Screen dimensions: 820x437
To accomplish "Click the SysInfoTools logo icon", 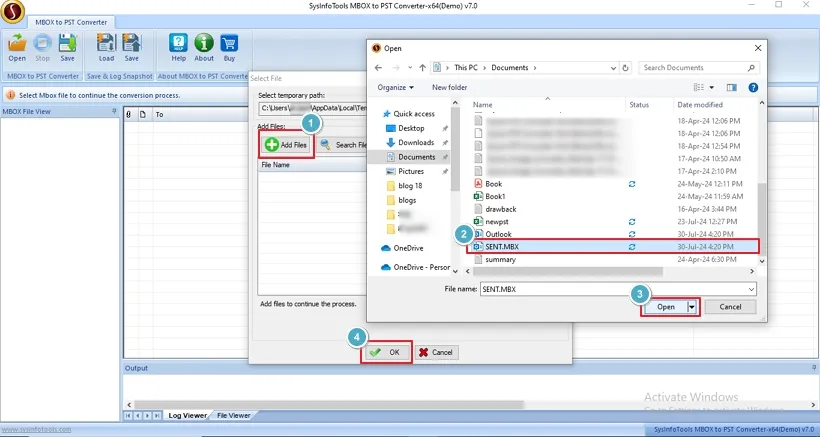I will coord(12,12).
